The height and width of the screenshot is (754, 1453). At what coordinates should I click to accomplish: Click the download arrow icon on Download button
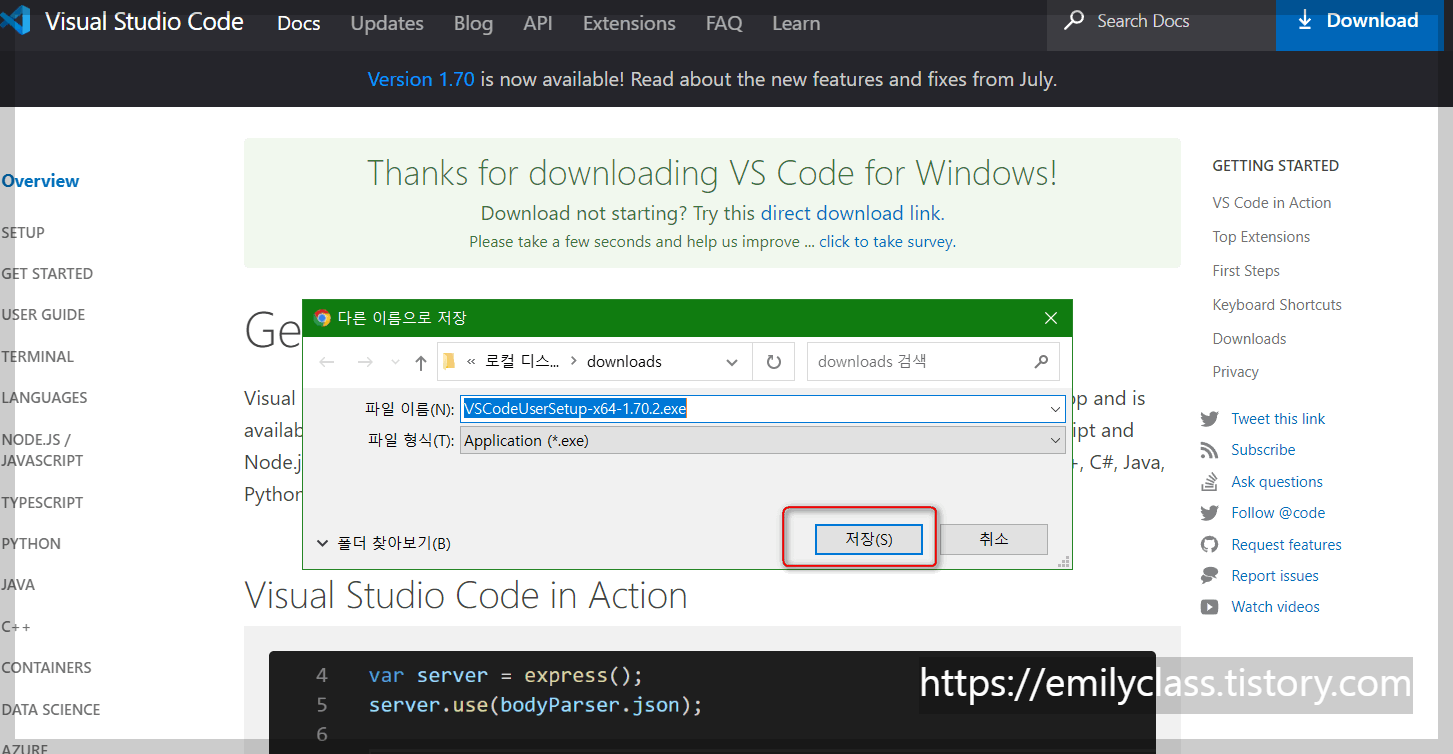pyautogui.click(x=1304, y=20)
